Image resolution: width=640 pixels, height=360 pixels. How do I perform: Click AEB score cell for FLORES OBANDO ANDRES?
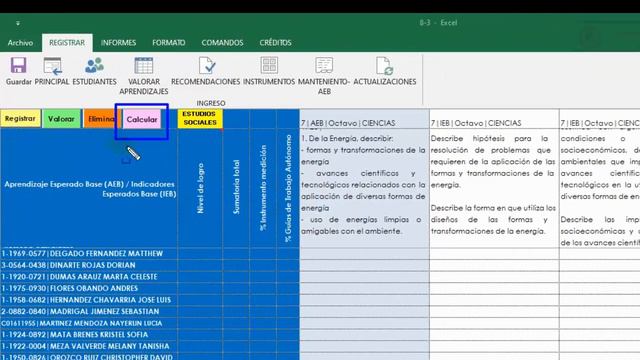click(x=364, y=288)
